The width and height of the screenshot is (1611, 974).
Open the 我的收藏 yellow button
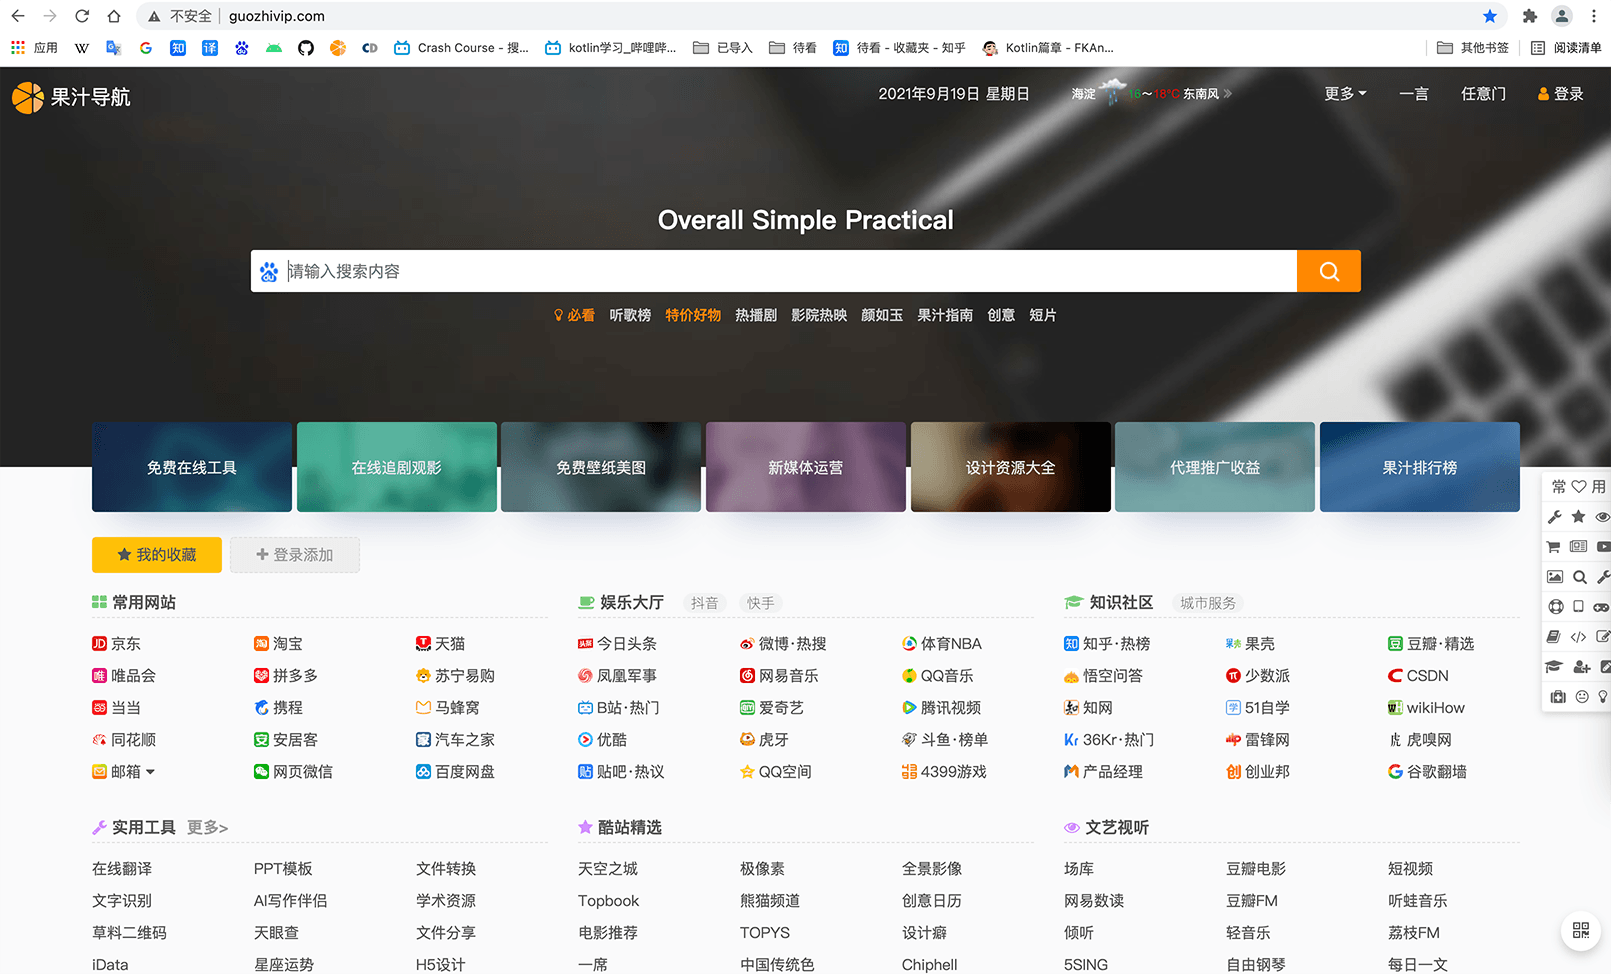tap(157, 555)
